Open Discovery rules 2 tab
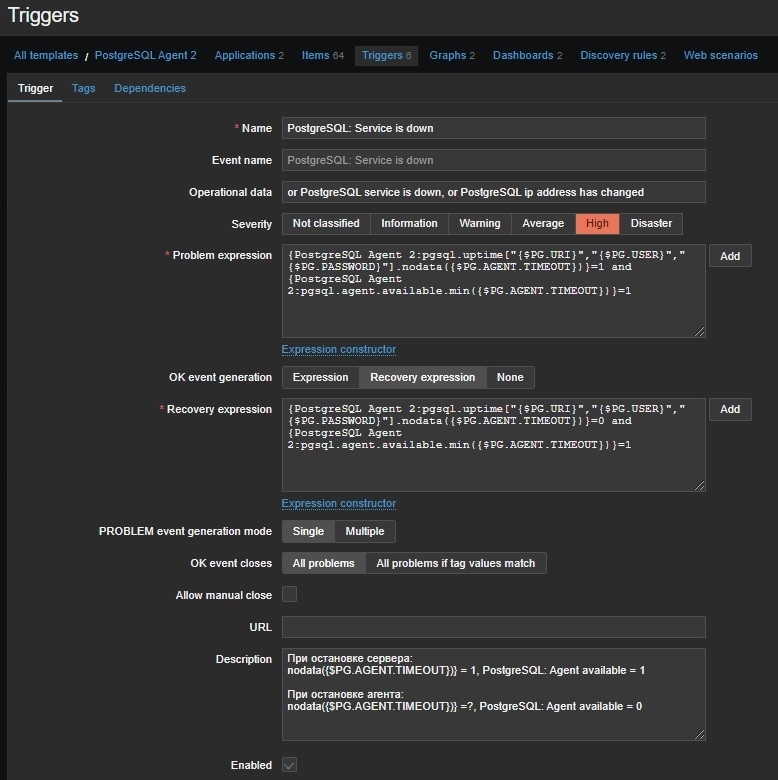This screenshot has width=778, height=780. tap(623, 55)
